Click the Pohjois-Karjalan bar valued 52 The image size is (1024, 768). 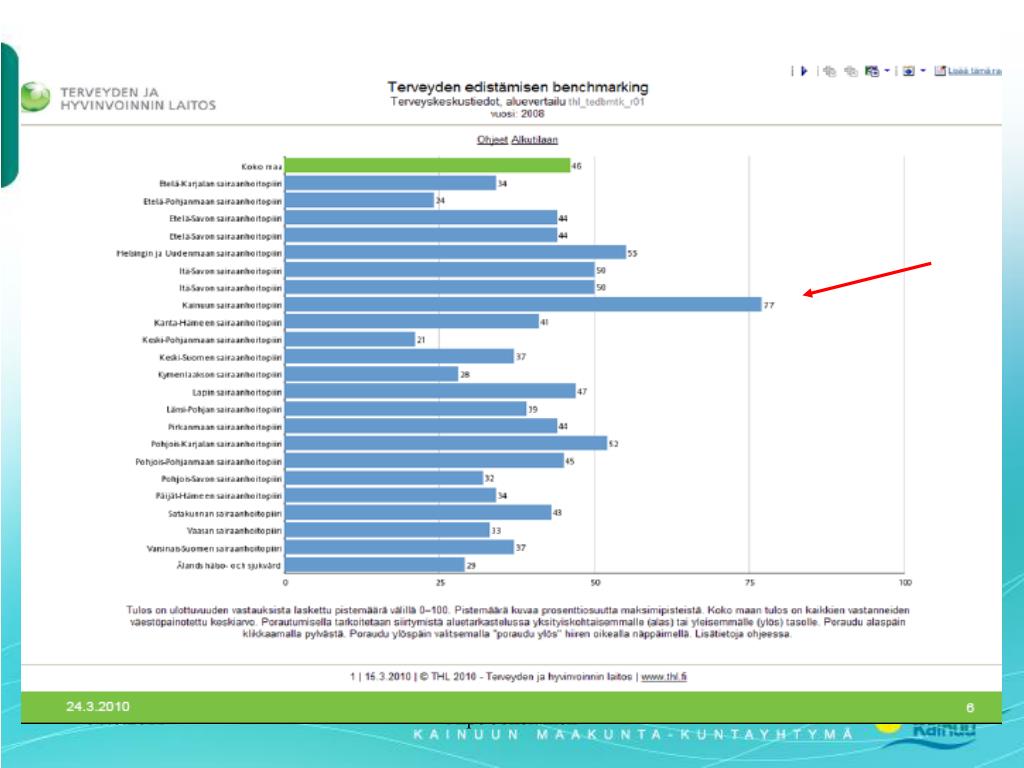tap(446, 443)
